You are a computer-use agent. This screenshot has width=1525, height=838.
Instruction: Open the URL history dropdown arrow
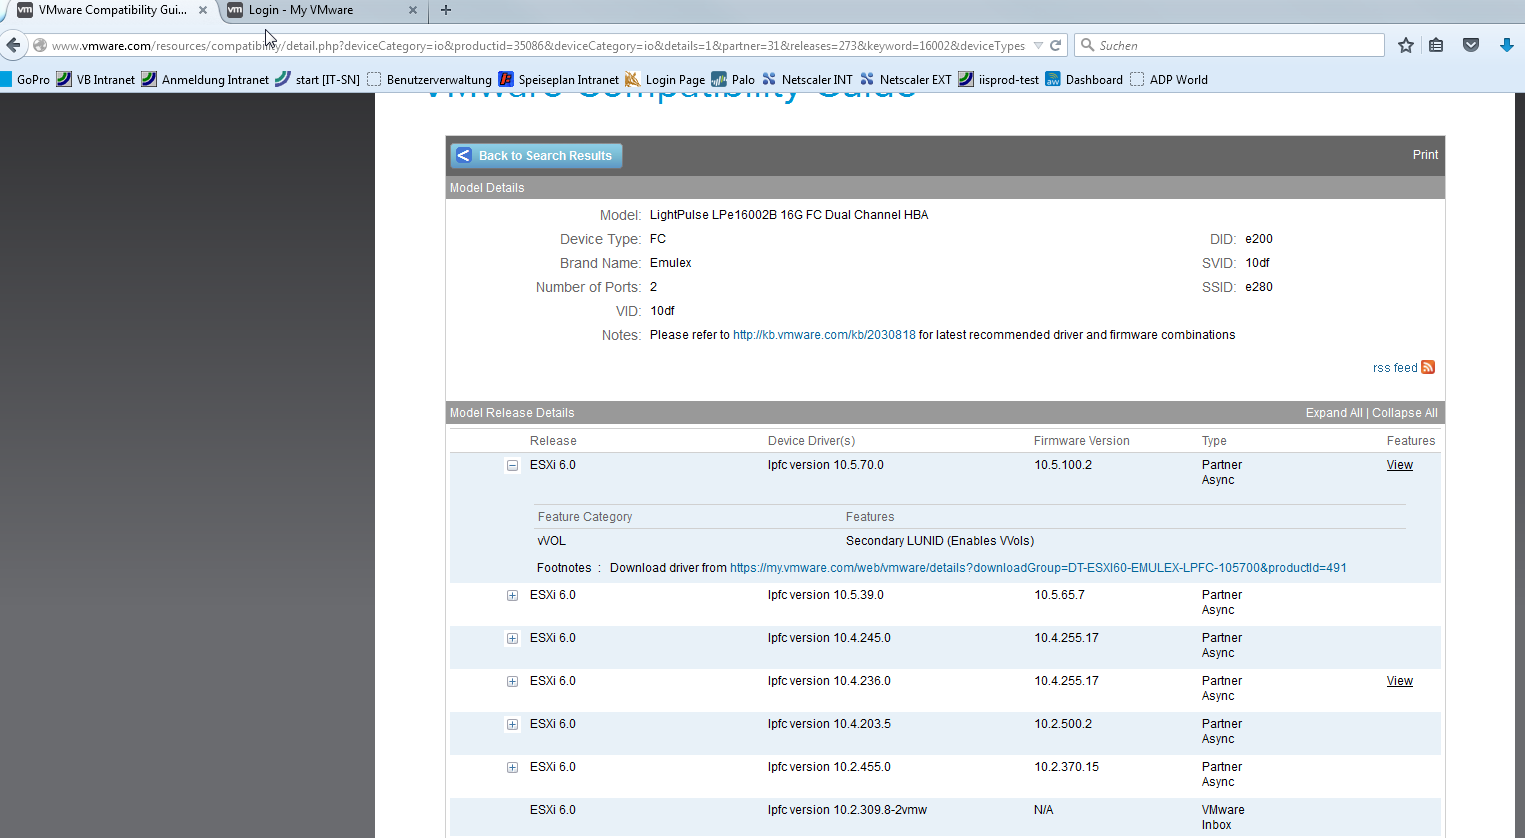tap(1038, 45)
